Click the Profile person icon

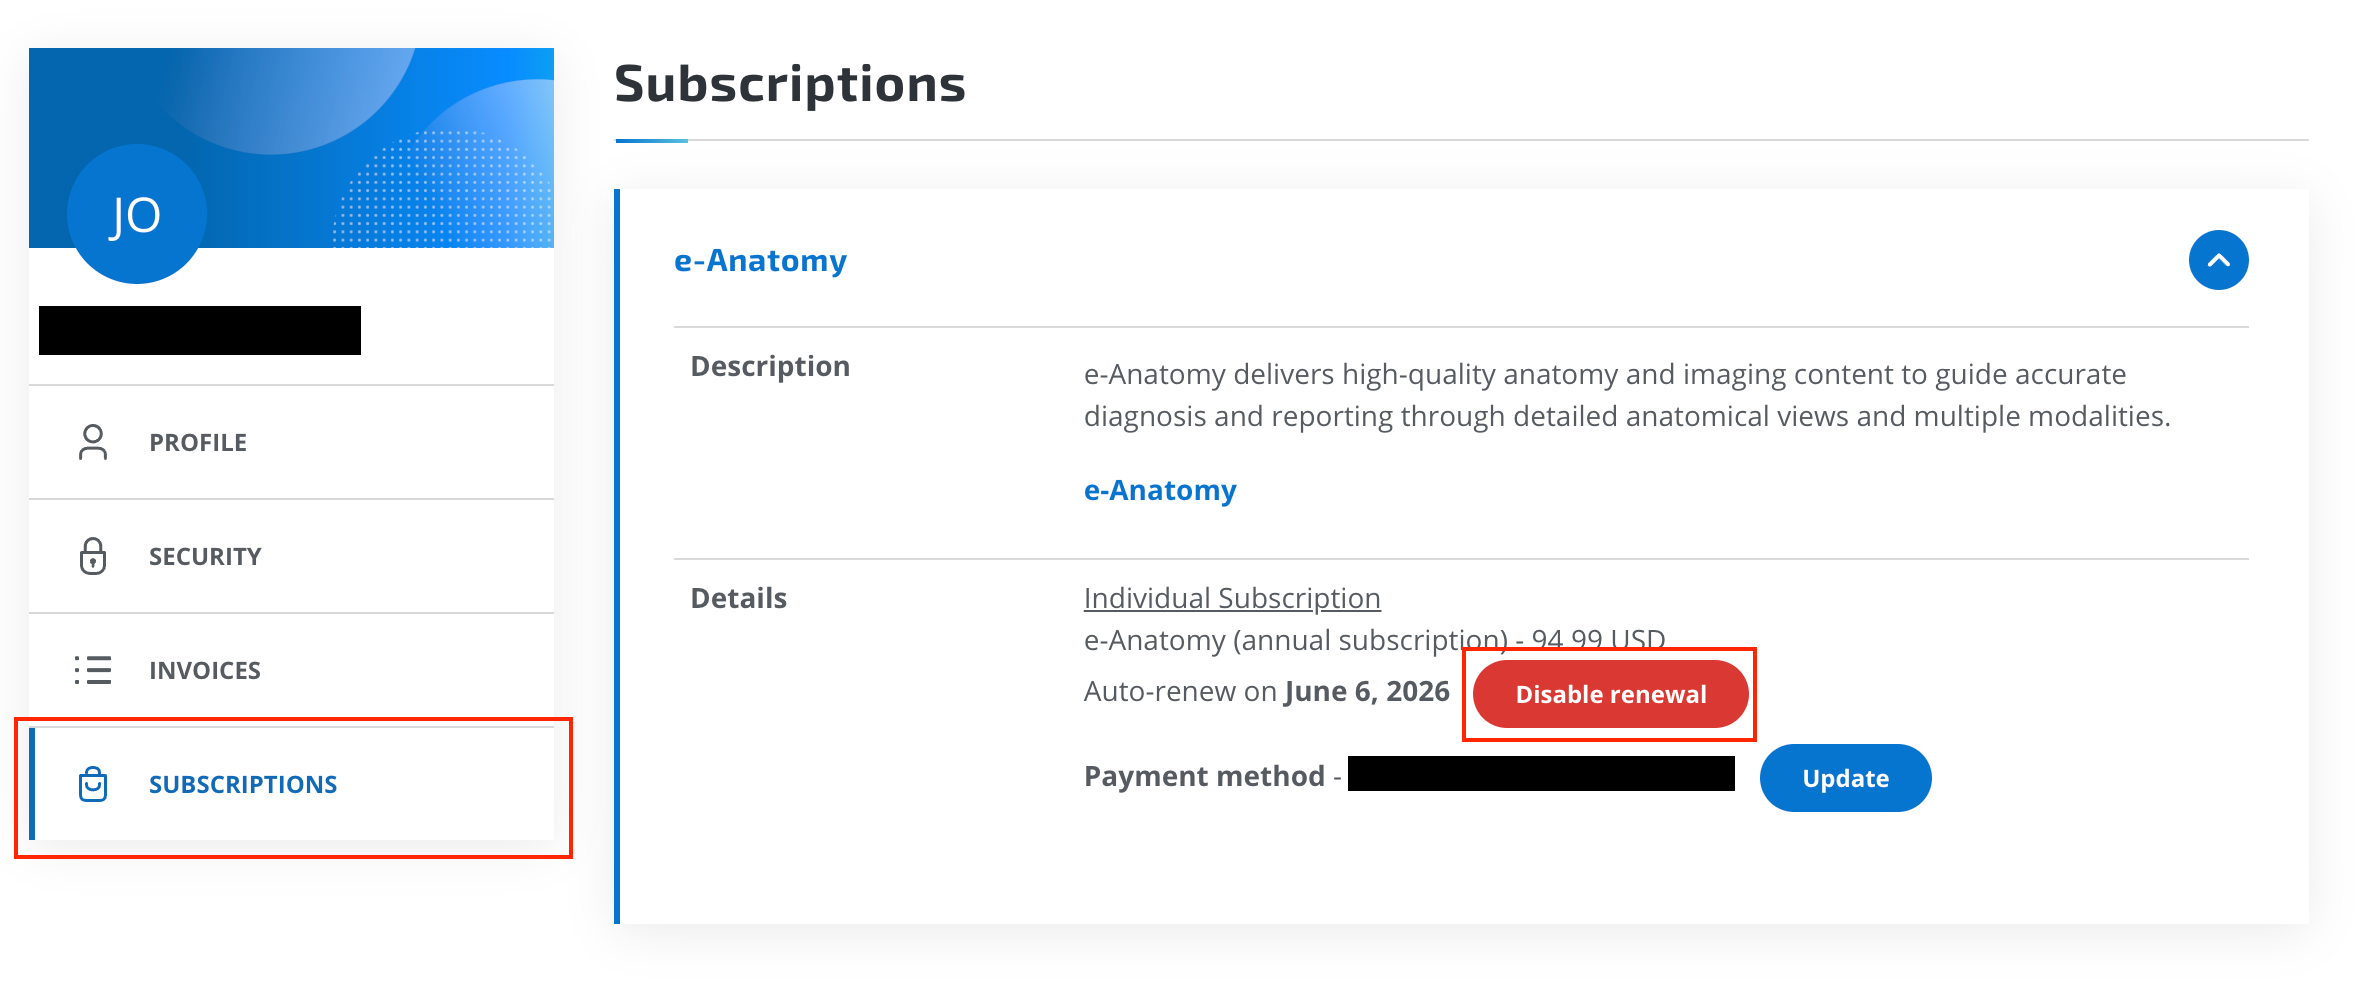click(x=93, y=442)
